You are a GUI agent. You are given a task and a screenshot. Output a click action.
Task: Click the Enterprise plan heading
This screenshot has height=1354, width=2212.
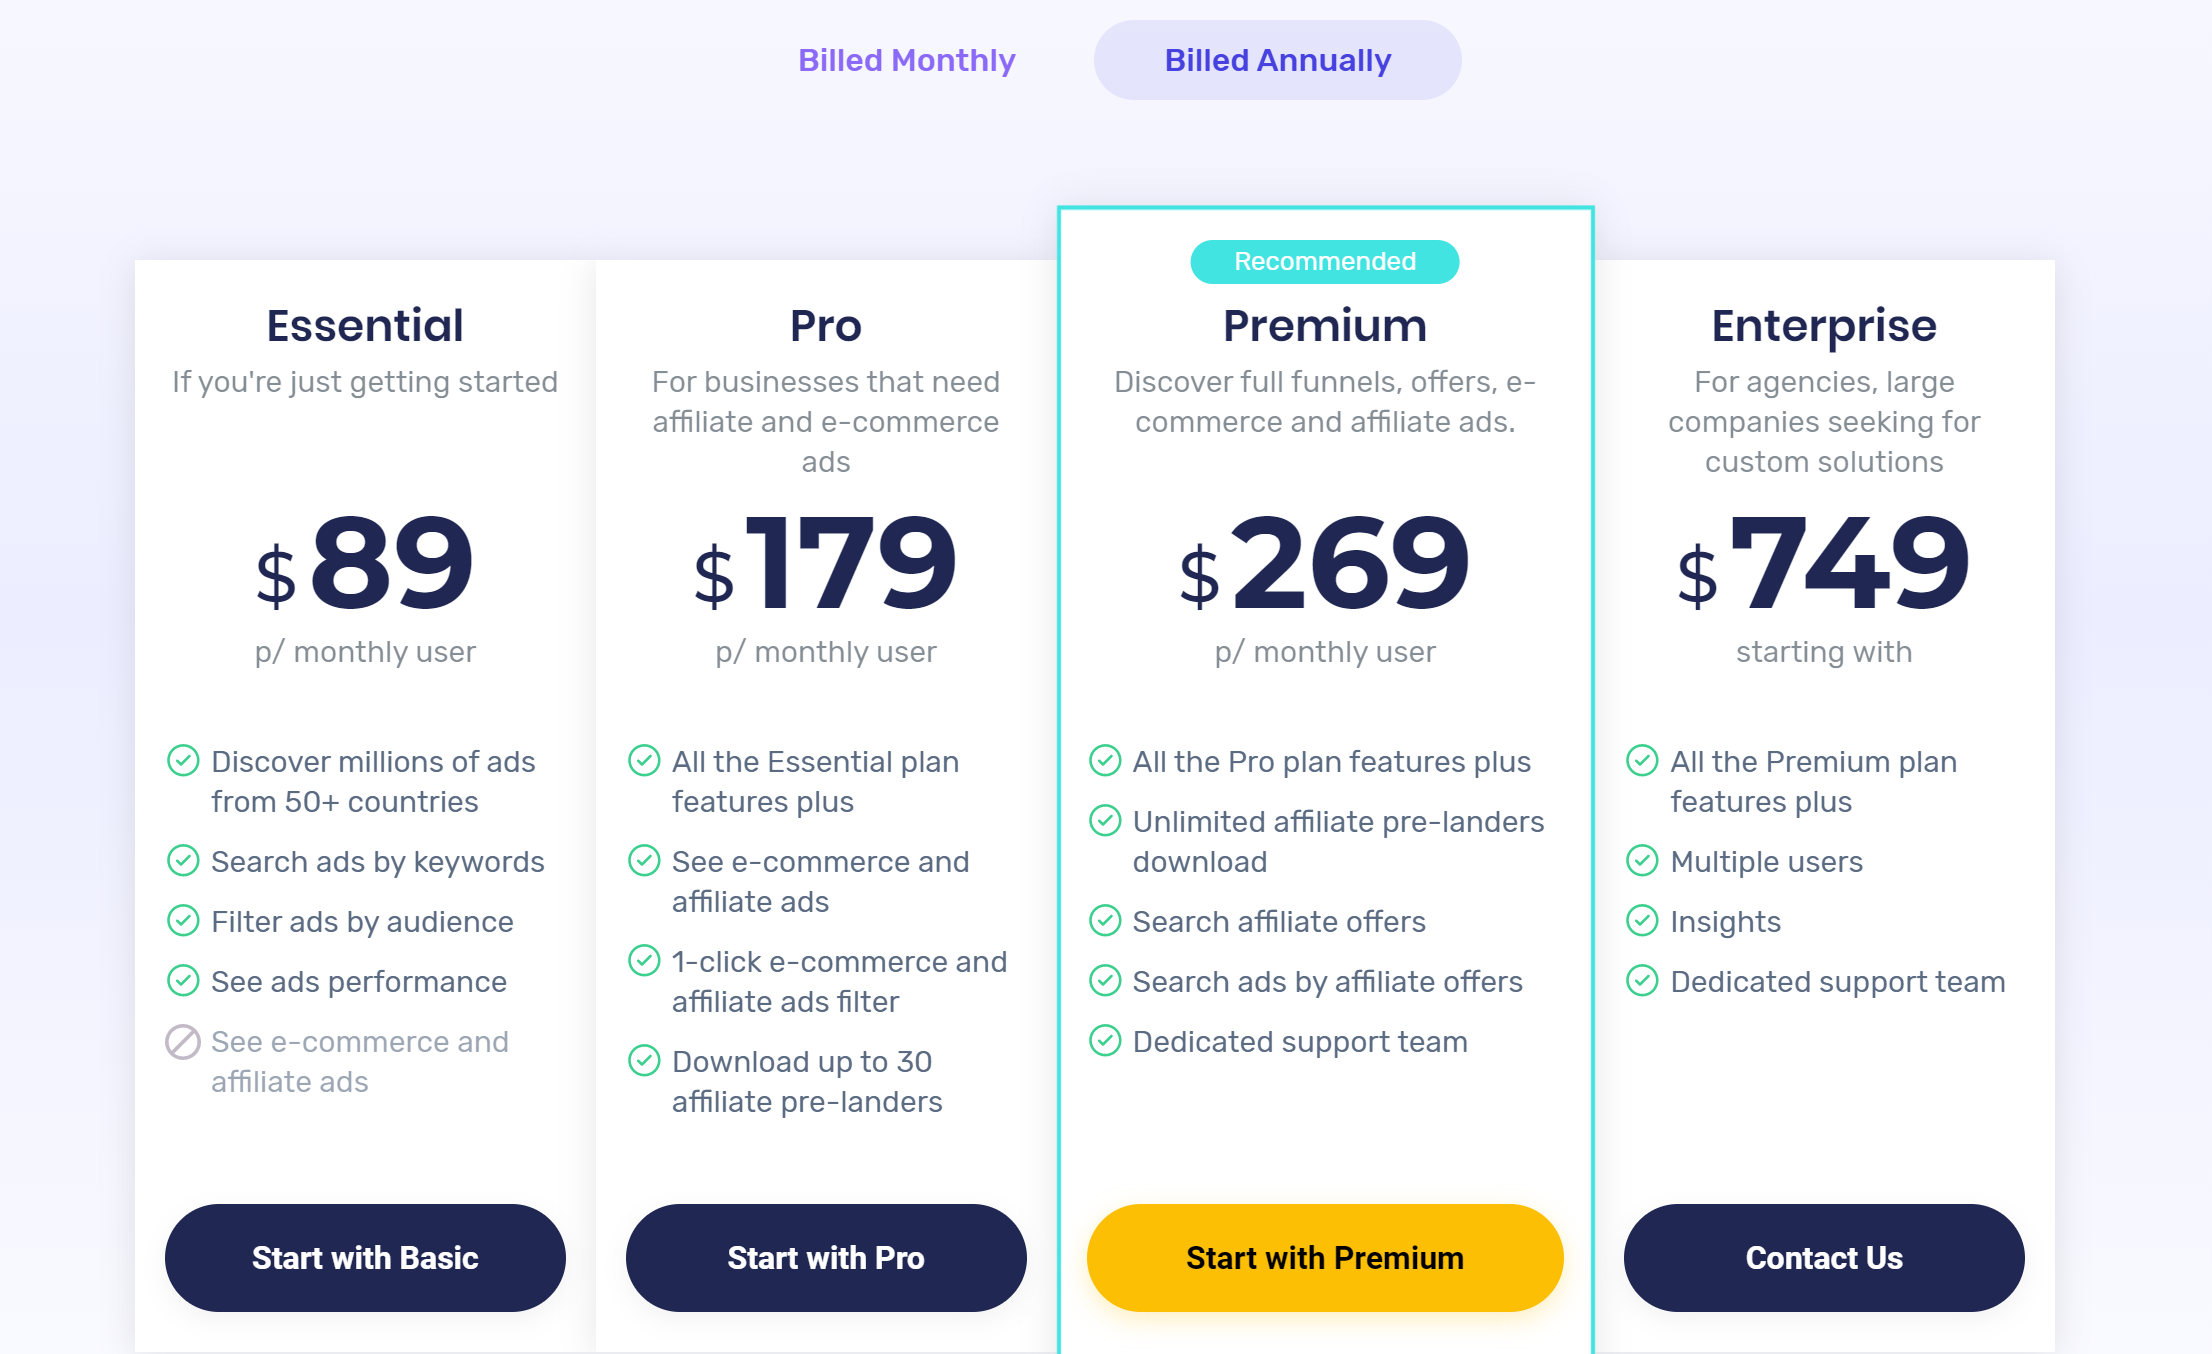1823,325
